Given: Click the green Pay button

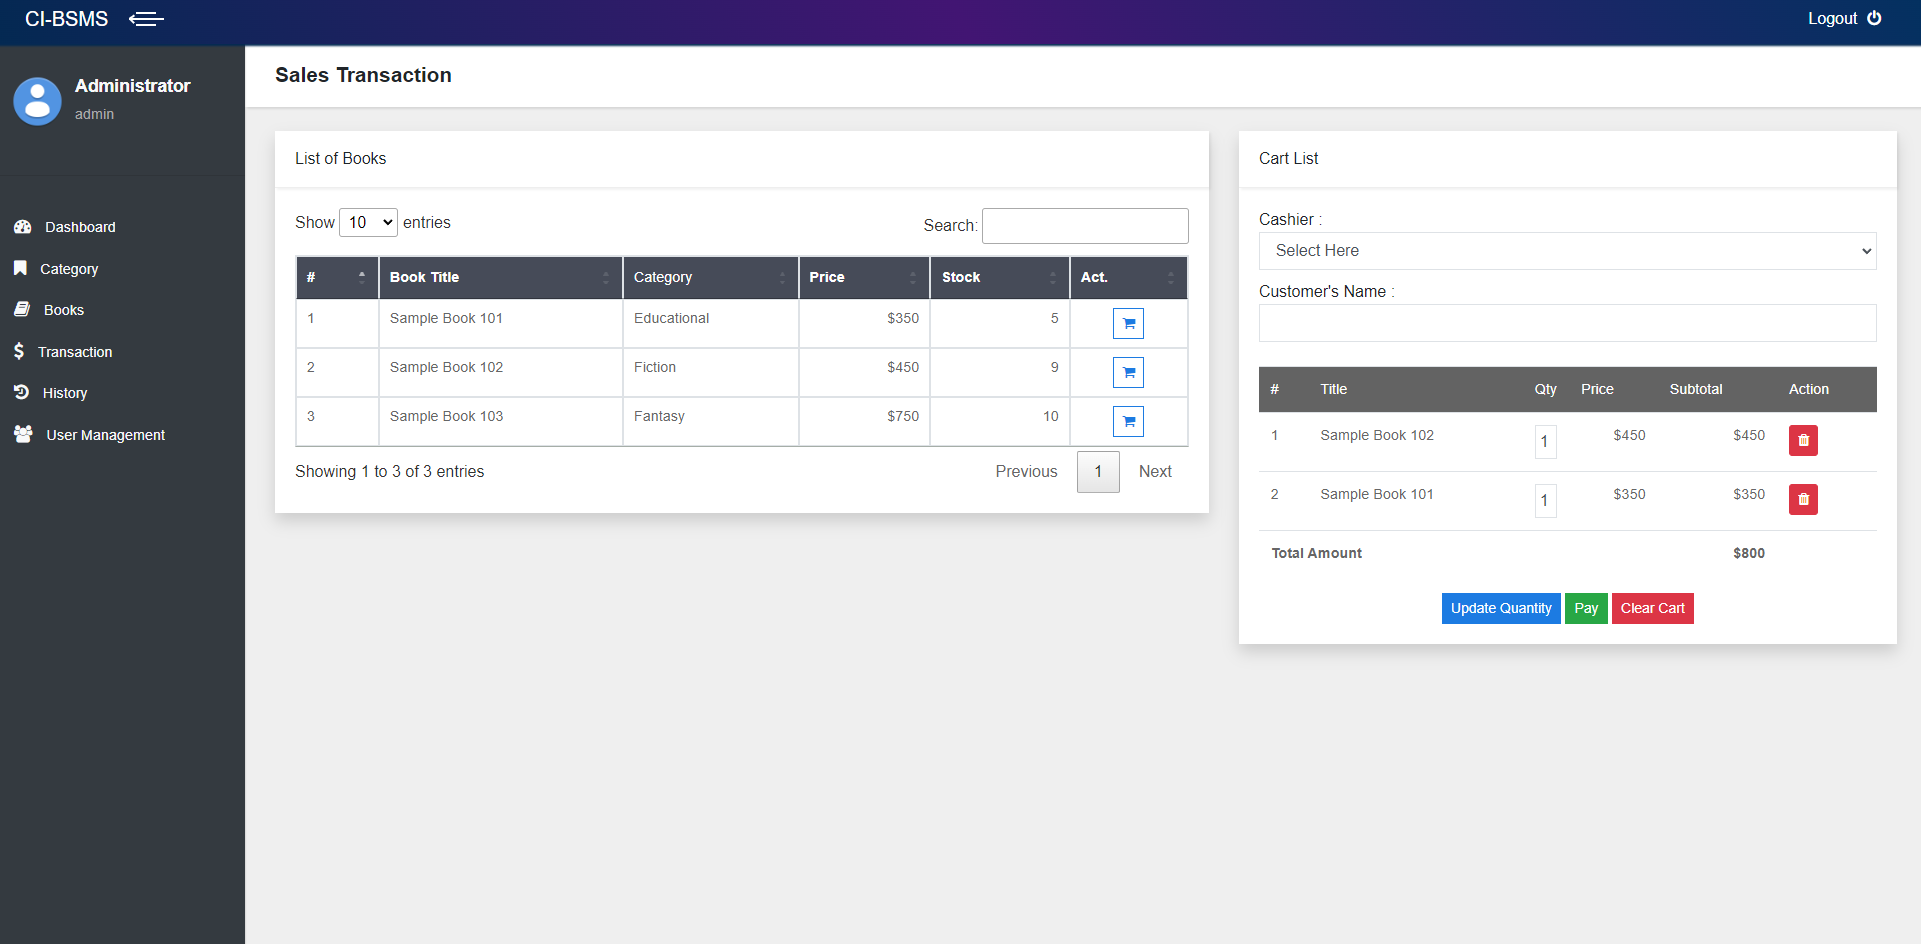Looking at the screenshot, I should [1586, 608].
